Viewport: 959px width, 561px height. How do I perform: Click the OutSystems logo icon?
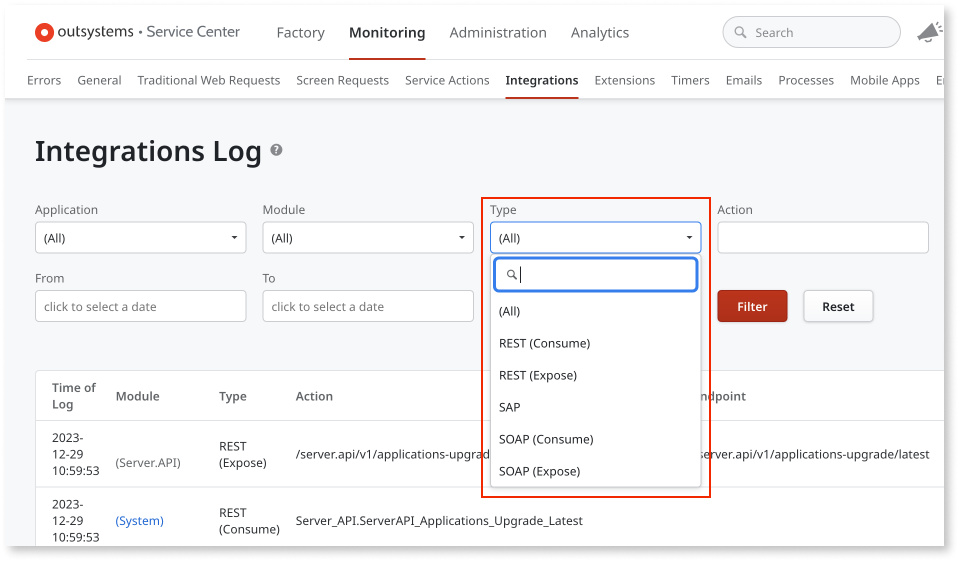(x=44, y=32)
